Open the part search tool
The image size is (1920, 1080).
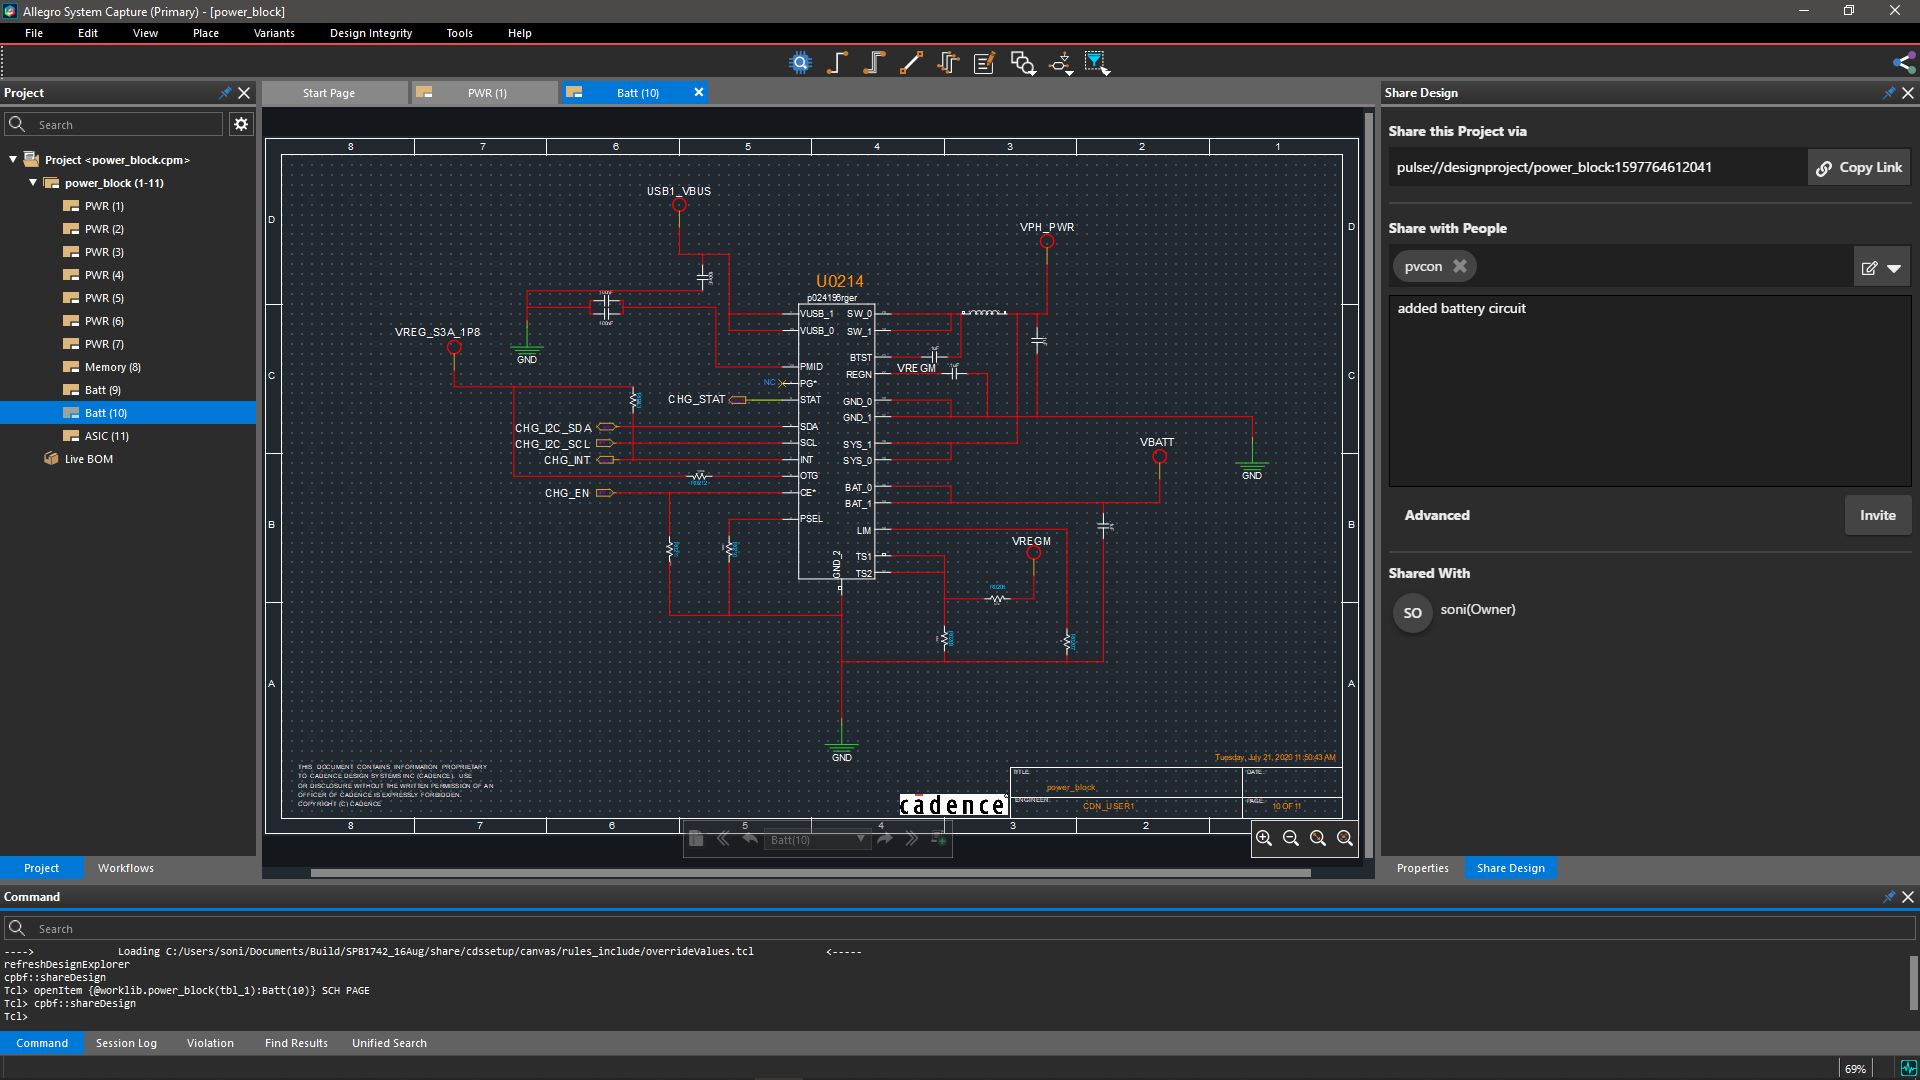click(x=800, y=62)
